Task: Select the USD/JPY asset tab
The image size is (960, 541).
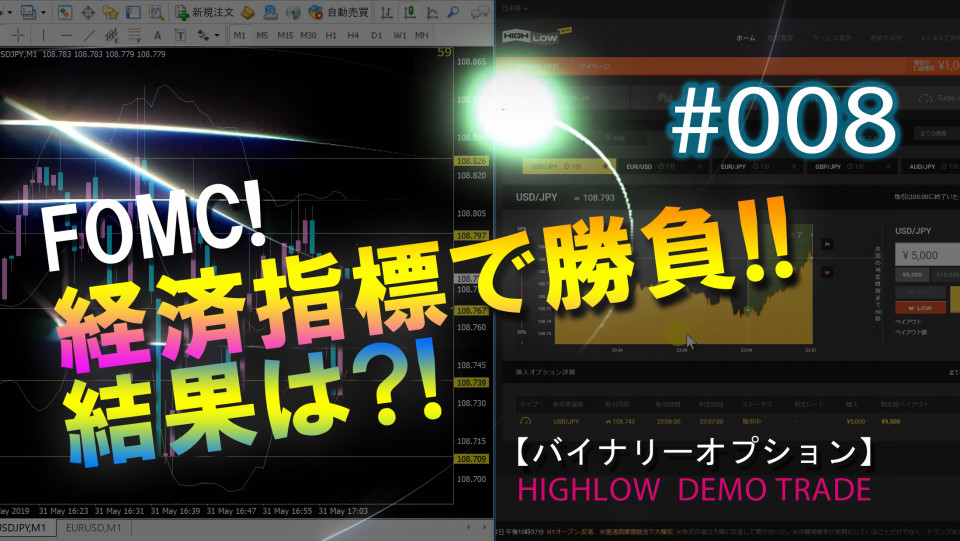Action: point(568,166)
